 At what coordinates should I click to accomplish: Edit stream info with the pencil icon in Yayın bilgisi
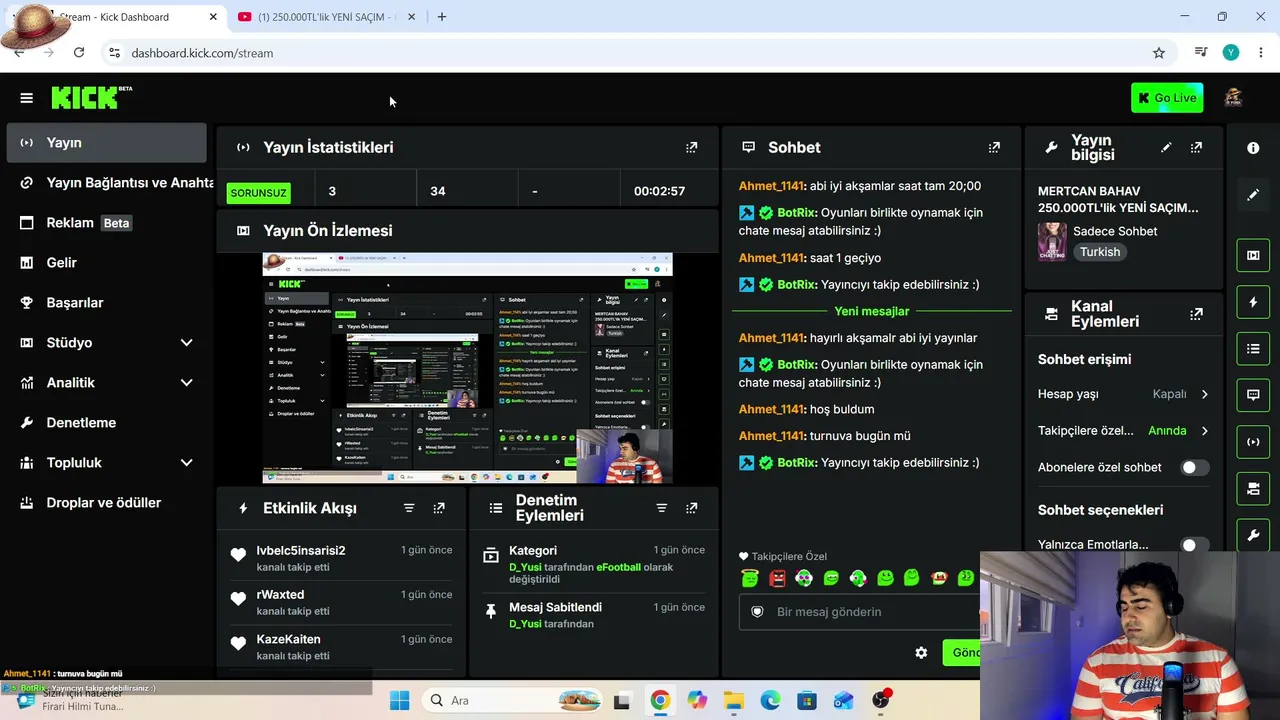coord(1166,147)
